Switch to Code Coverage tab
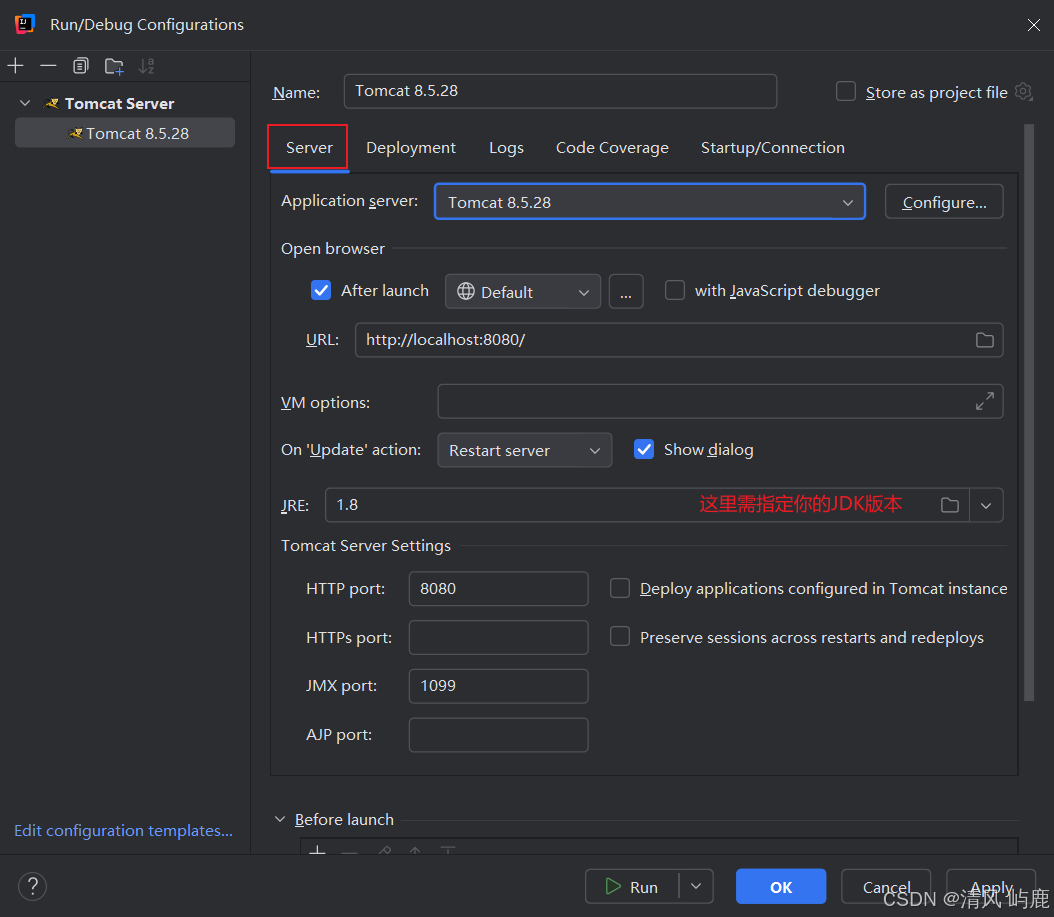Image resolution: width=1054 pixels, height=917 pixels. pos(612,147)
